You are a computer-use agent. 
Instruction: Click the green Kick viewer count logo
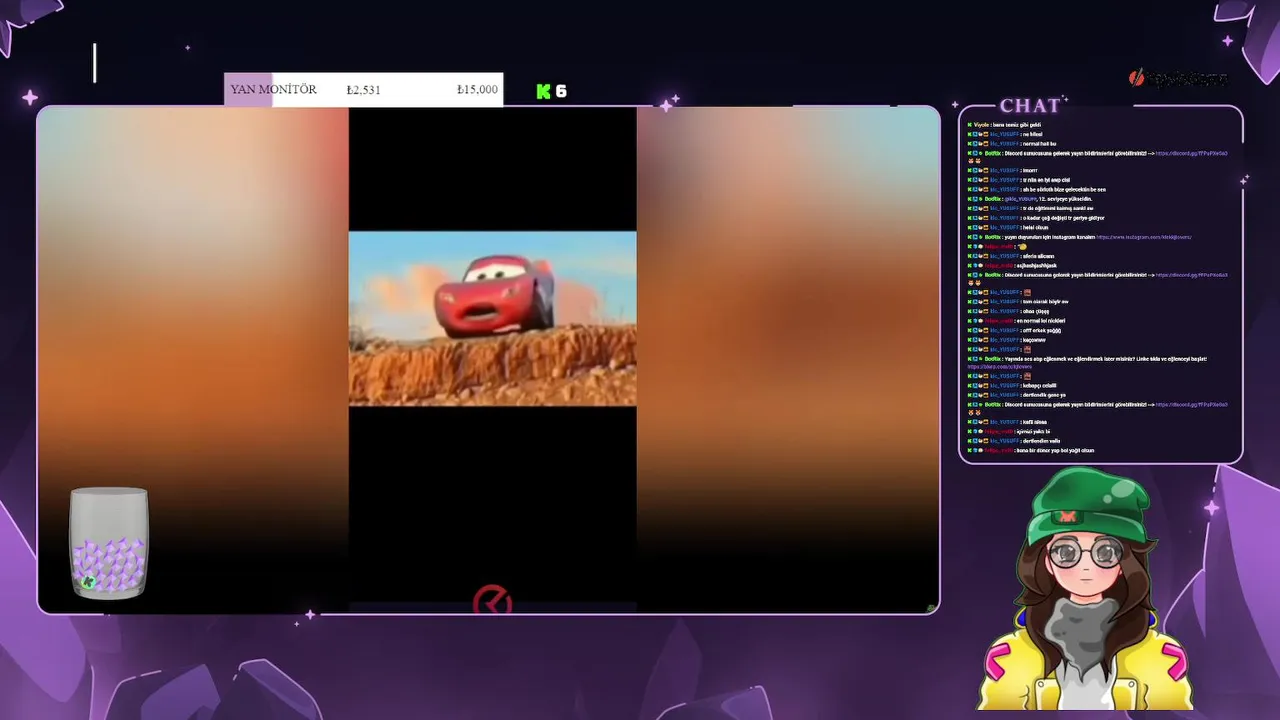[x=544, y=91]
